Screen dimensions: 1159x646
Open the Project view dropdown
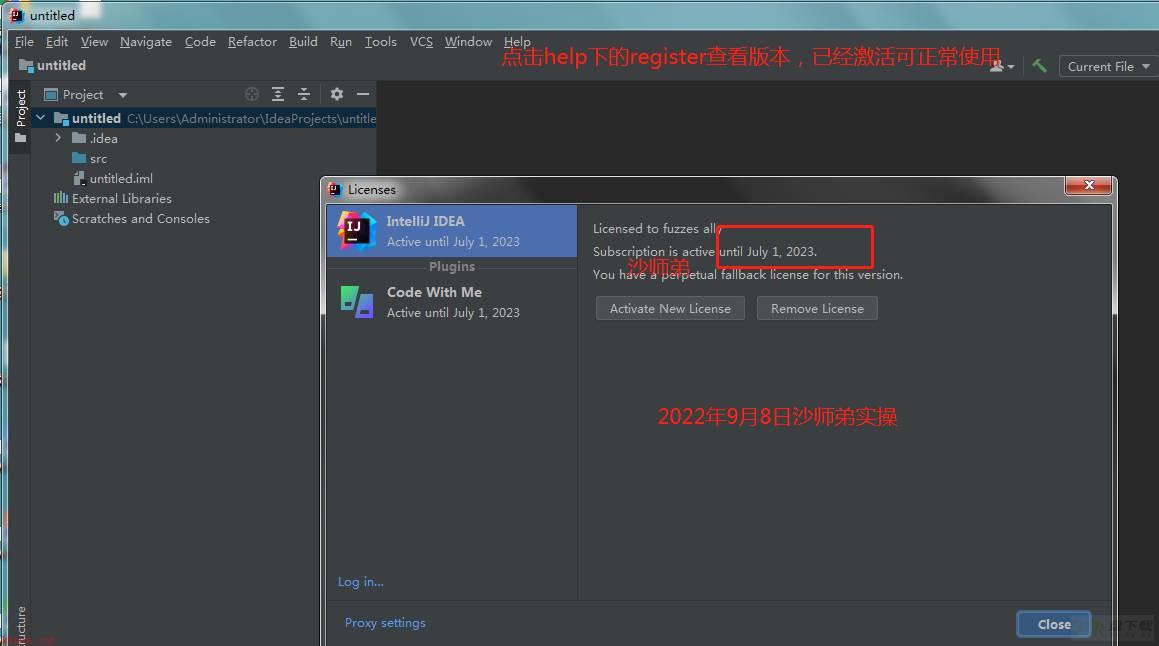pos(122,95)
